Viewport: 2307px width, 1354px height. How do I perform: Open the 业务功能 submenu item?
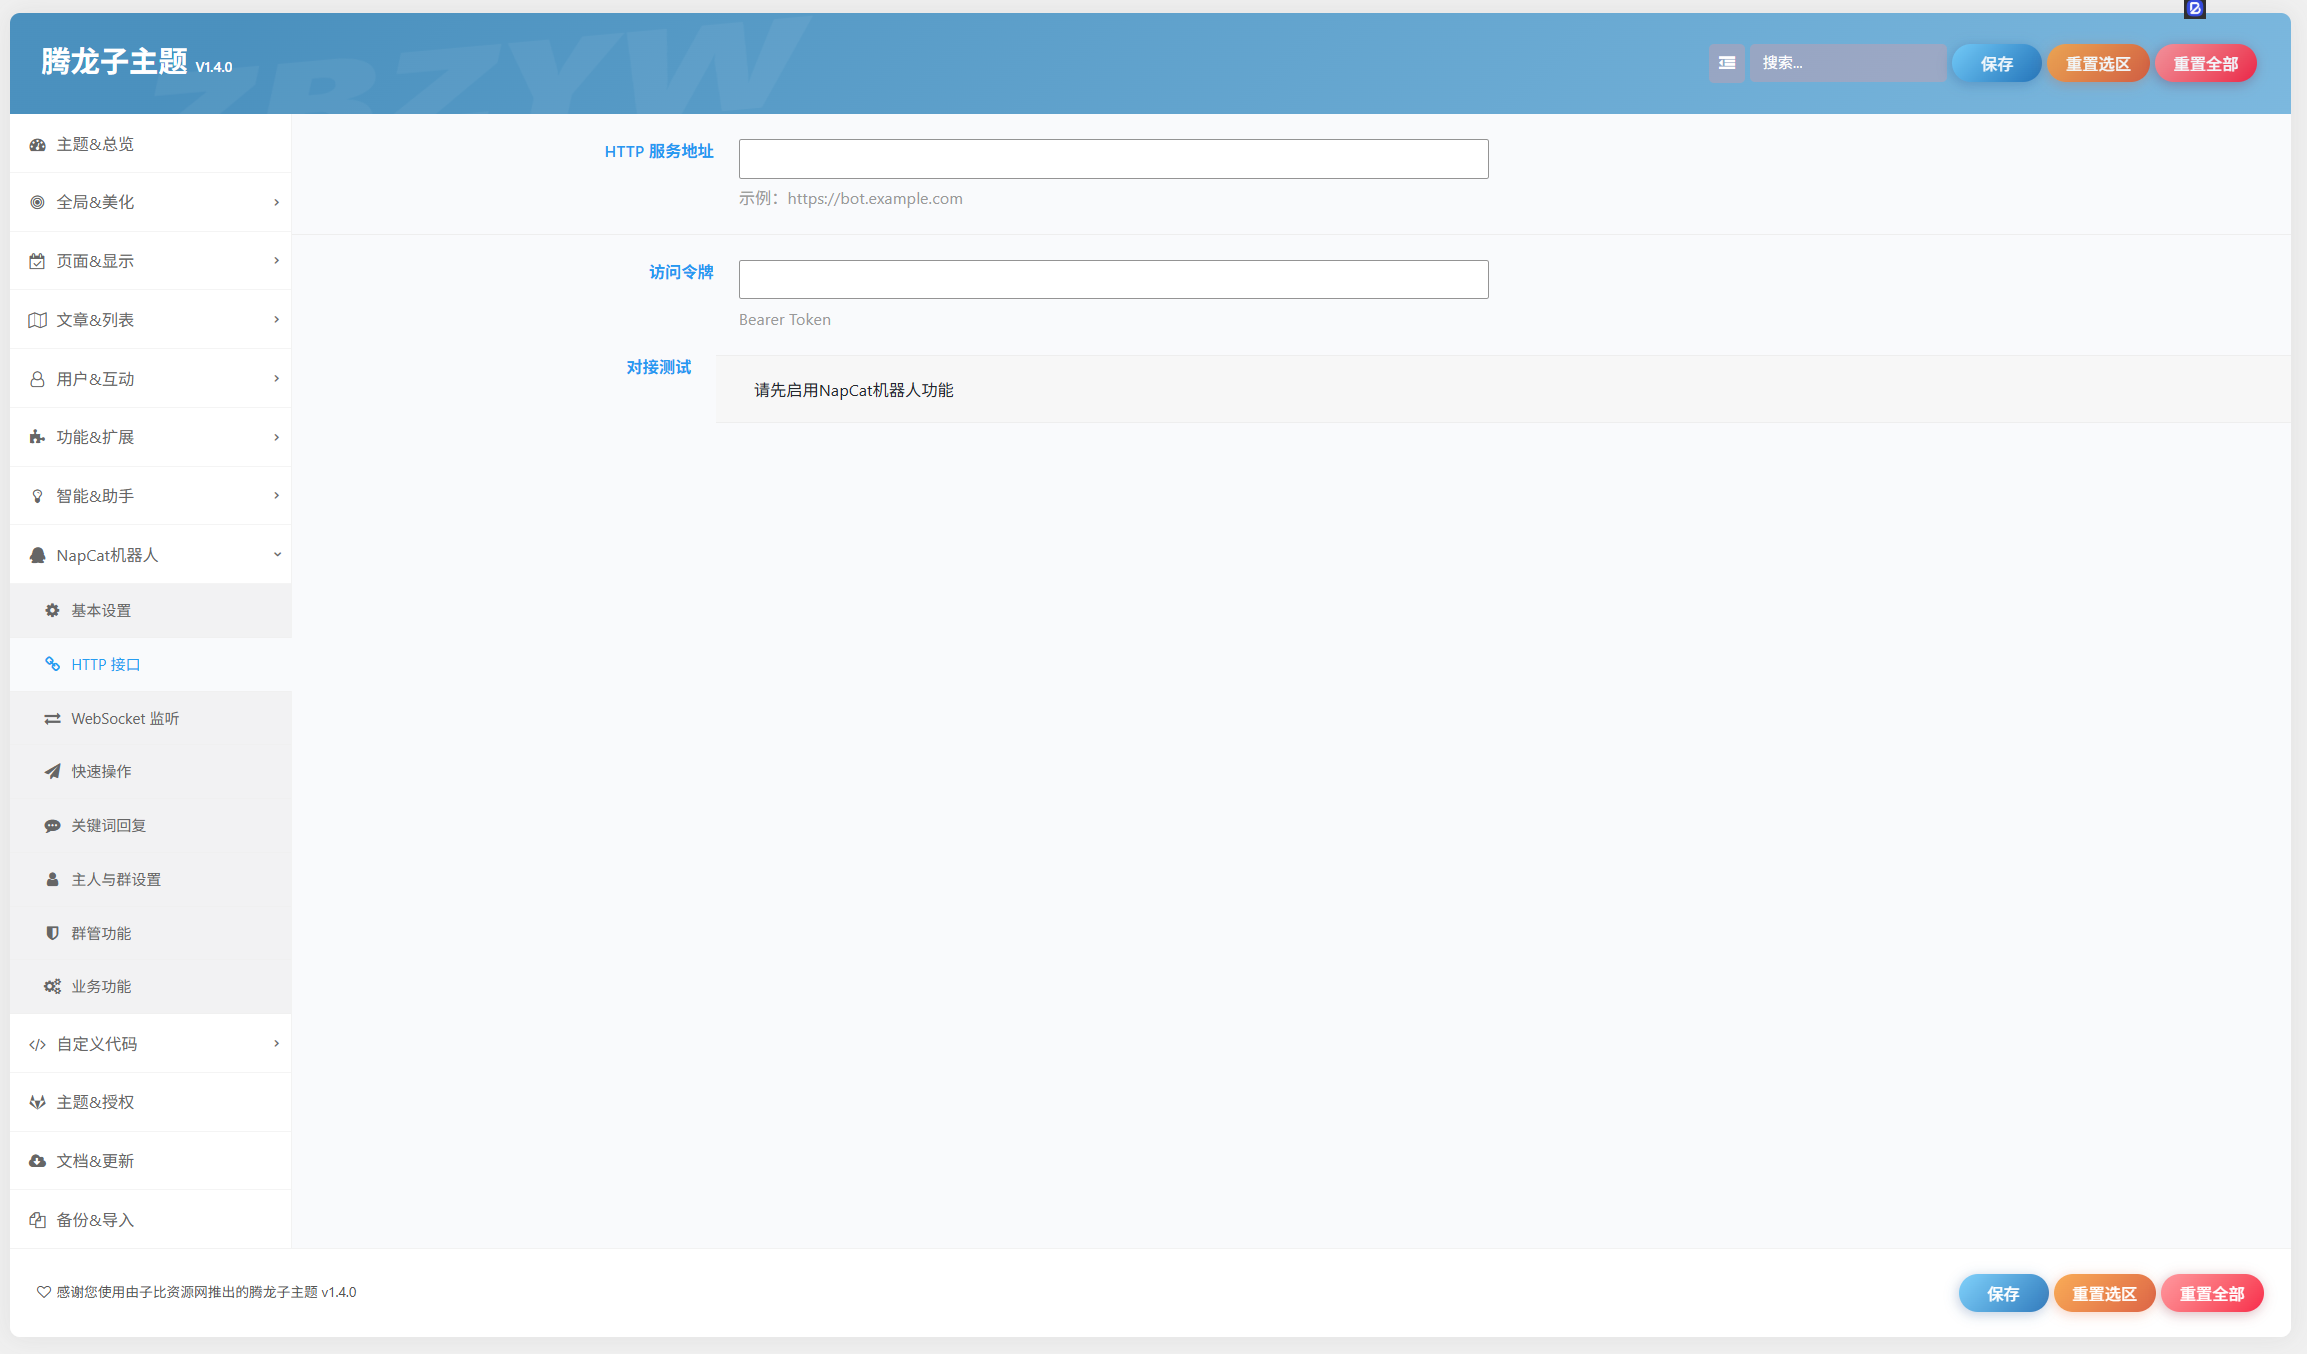click(x=150, y=987)
